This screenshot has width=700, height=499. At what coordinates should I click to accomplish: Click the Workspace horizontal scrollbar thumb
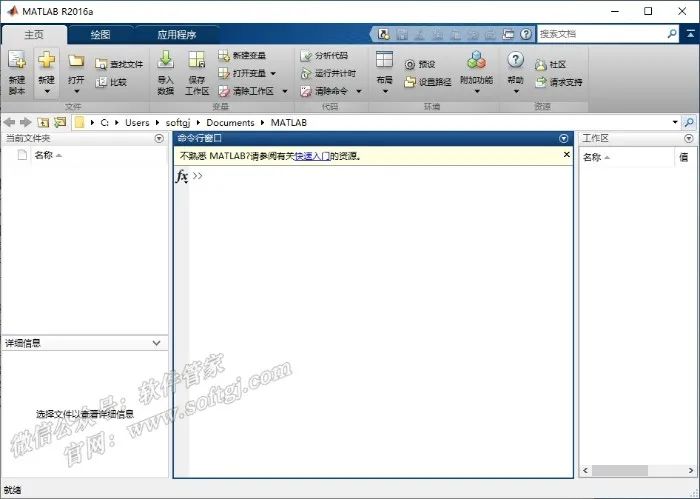click(620, 470)
